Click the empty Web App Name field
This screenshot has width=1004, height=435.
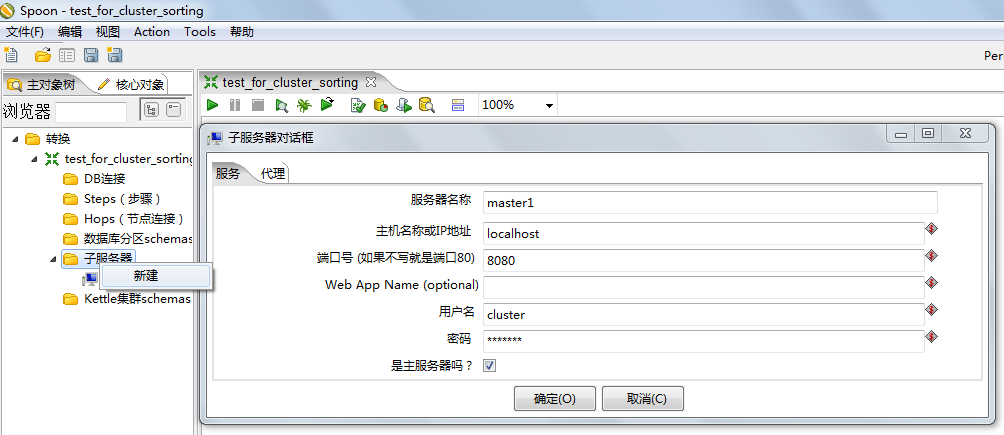coord(704,287)
